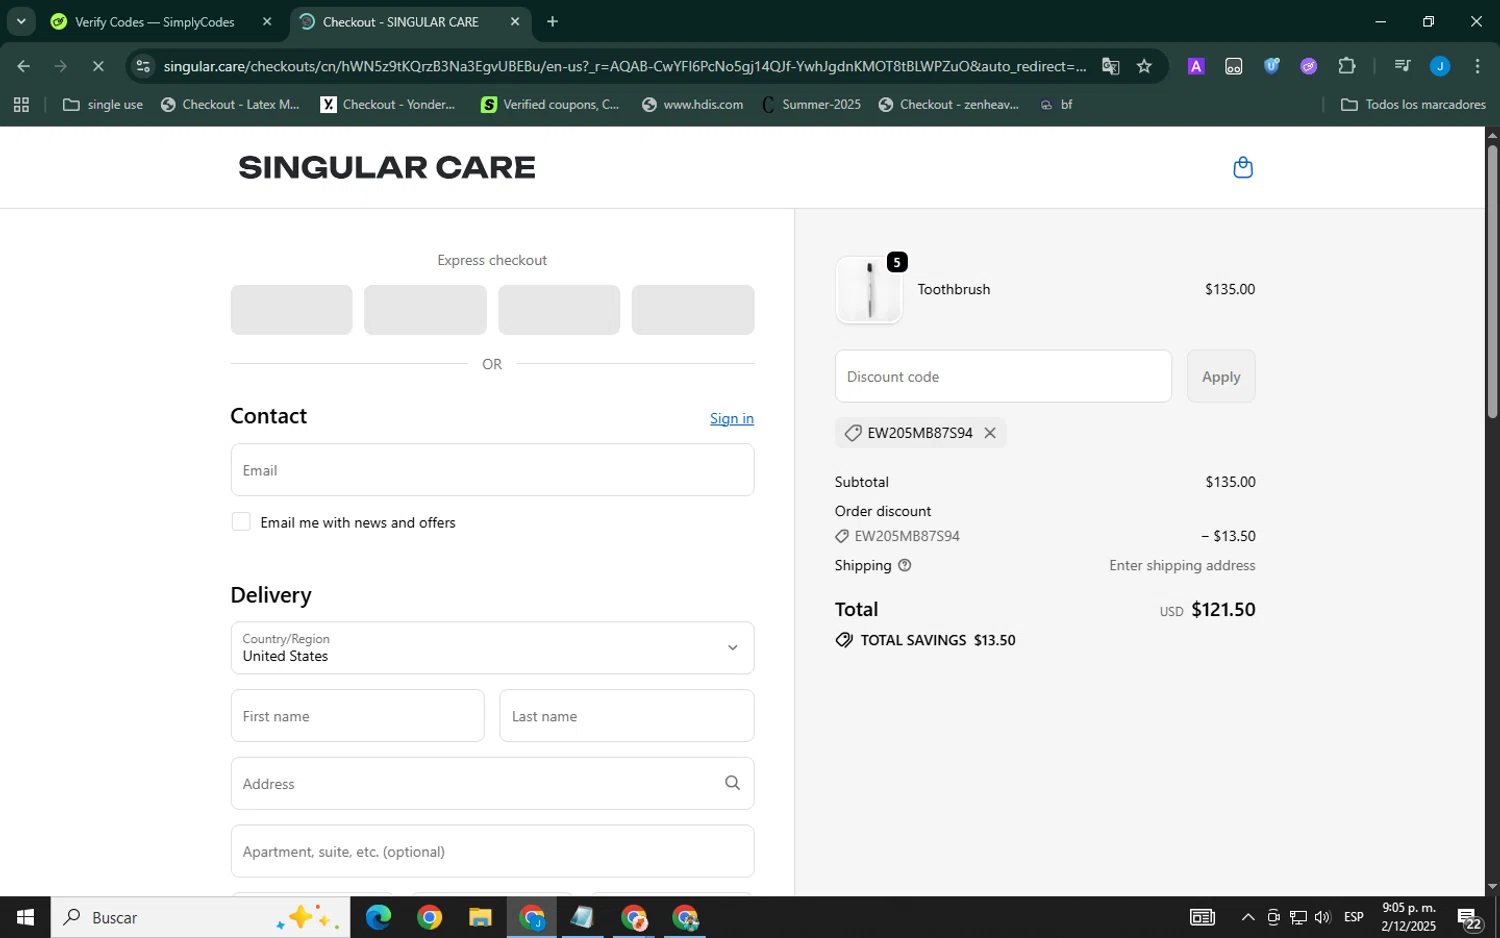Open the notification center icon
The image size is (1500, 938).
[x=1469, y=918]
